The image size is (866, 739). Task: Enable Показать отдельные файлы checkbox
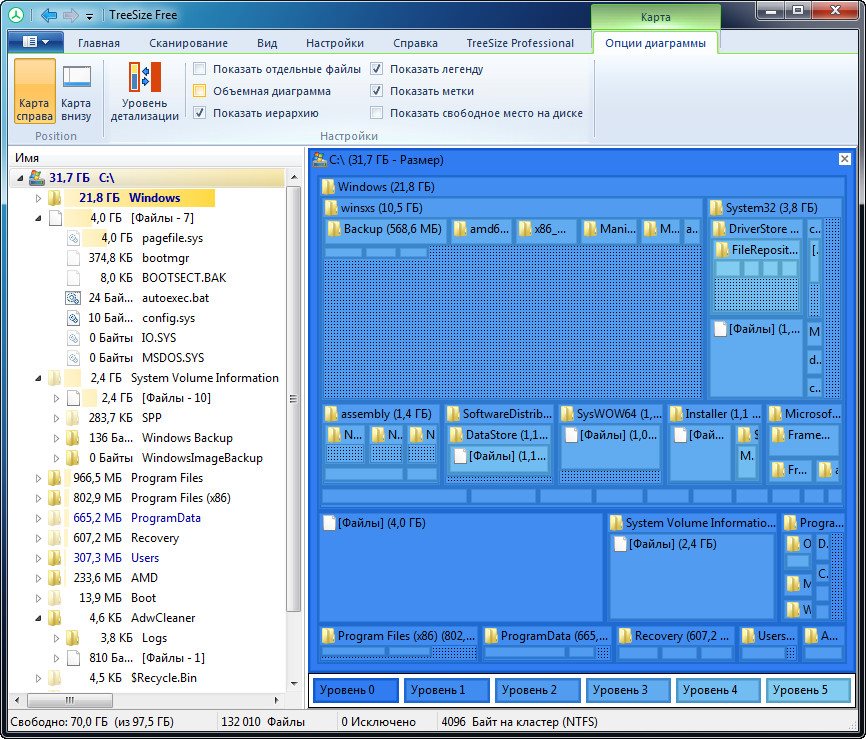tap(199, 69)
